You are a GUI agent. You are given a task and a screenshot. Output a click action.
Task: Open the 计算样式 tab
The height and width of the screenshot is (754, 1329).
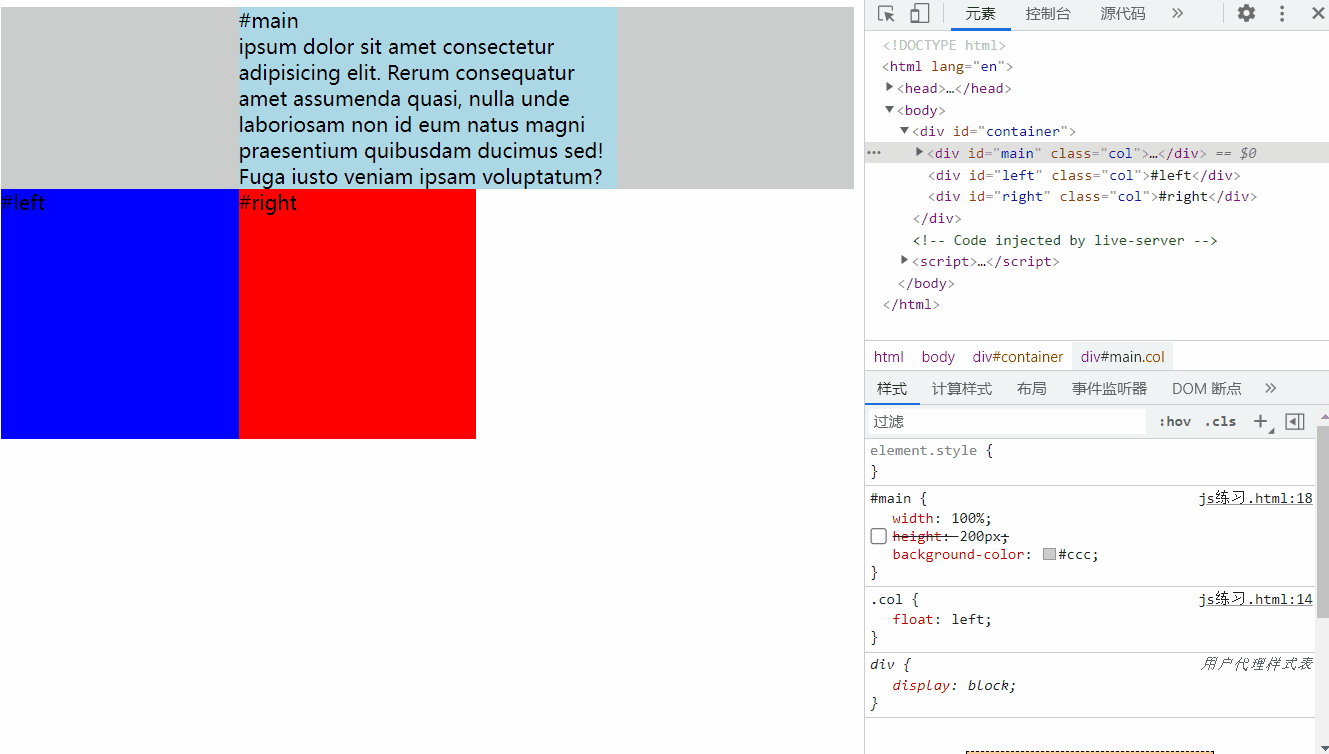click(x=961, y=388)
